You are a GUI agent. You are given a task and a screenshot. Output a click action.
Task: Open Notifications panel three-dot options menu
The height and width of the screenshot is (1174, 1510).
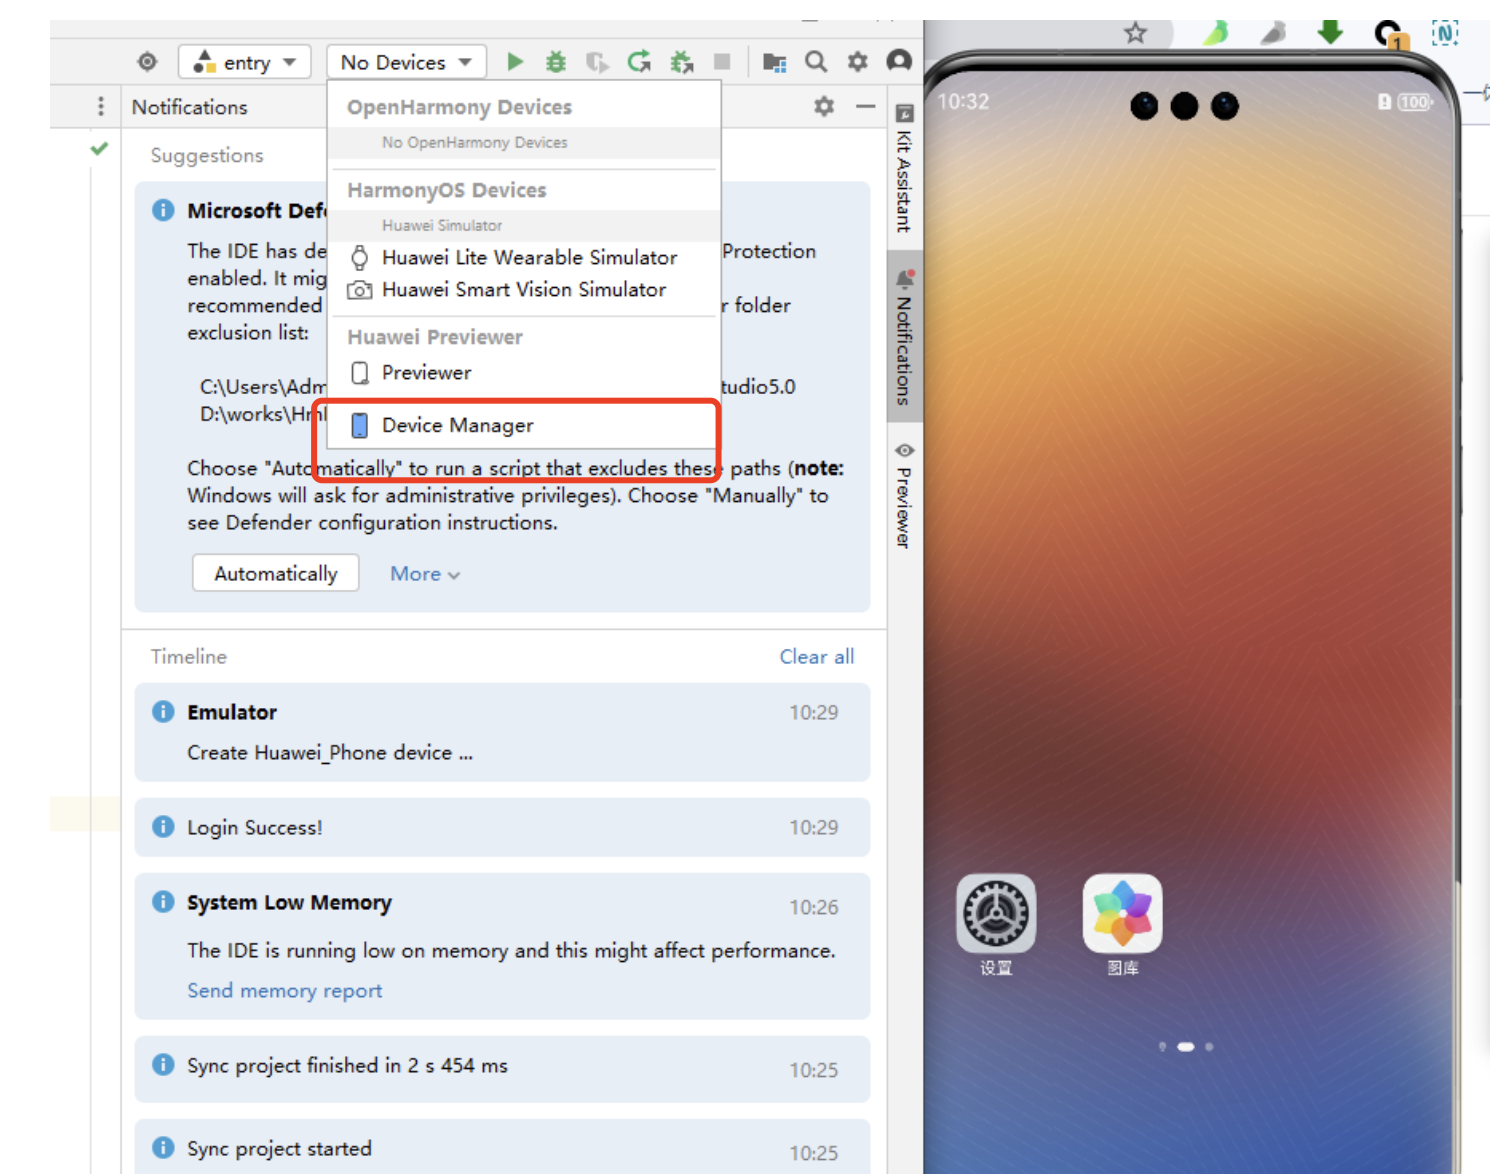[101, 107]
